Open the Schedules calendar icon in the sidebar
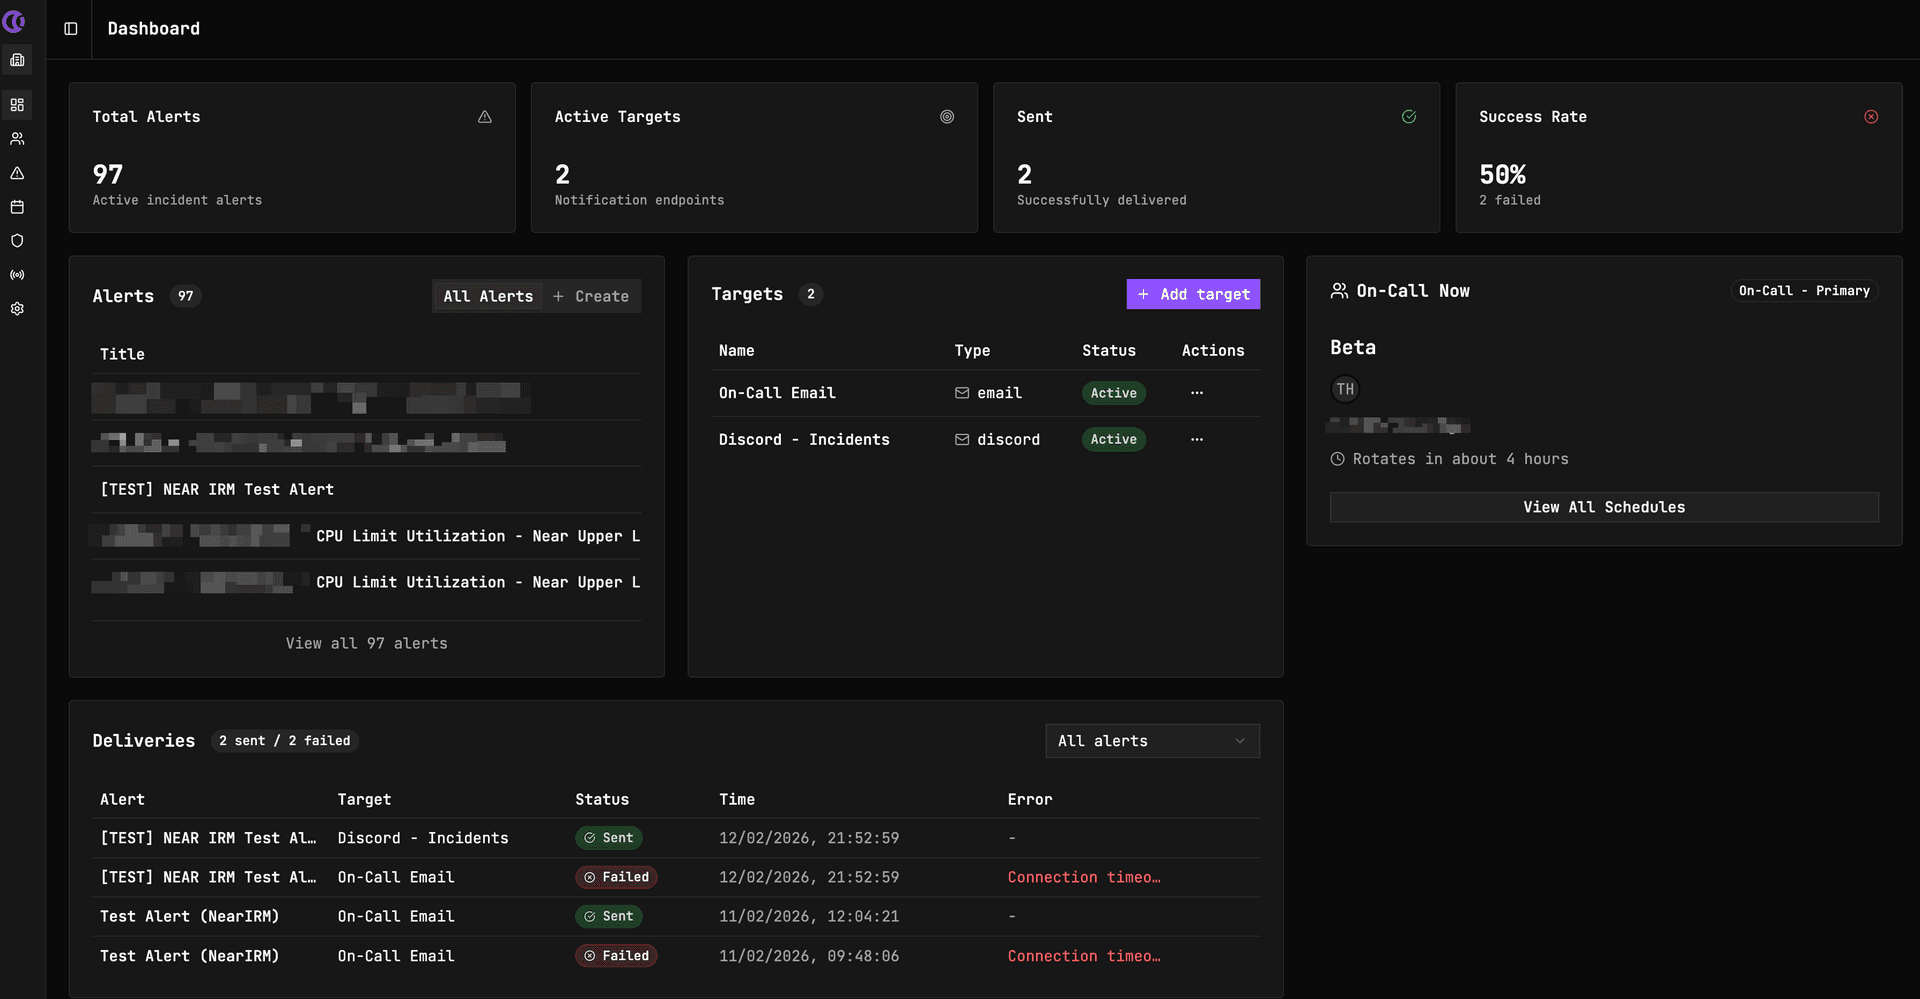 (x=17, y=207)
